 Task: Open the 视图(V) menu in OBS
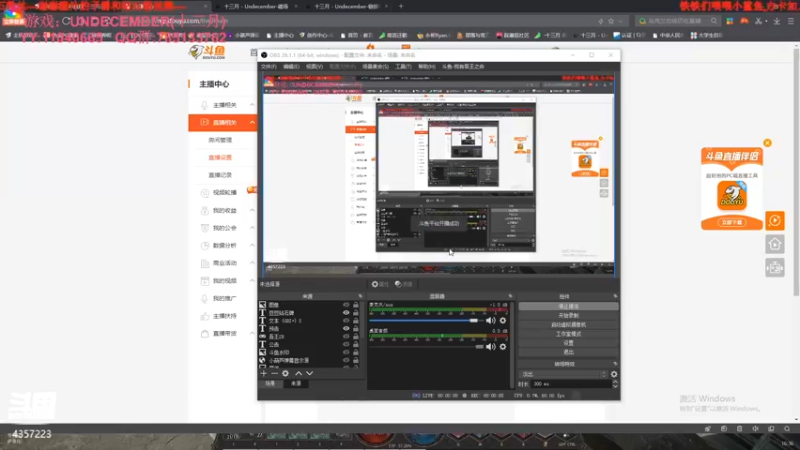tap(314, 66)
